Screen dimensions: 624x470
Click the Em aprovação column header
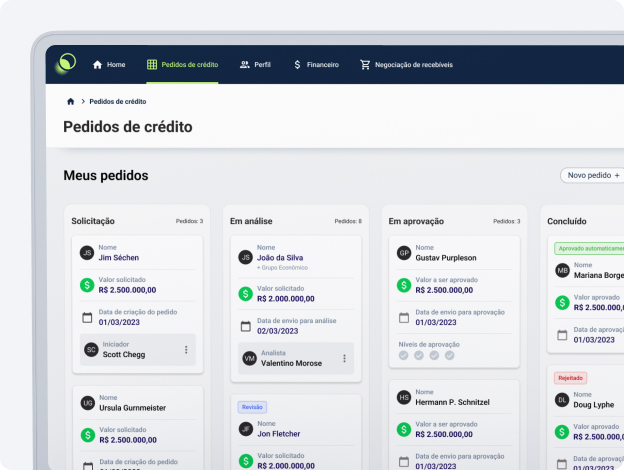pos(416,221)
